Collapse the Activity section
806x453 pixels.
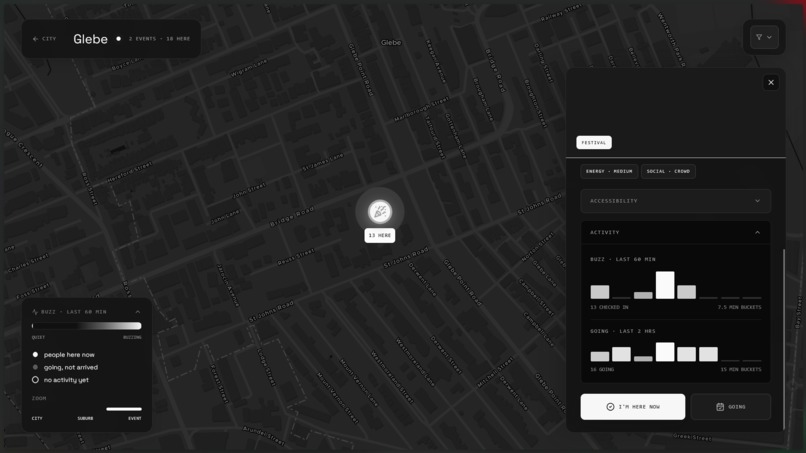pos(675,232)
